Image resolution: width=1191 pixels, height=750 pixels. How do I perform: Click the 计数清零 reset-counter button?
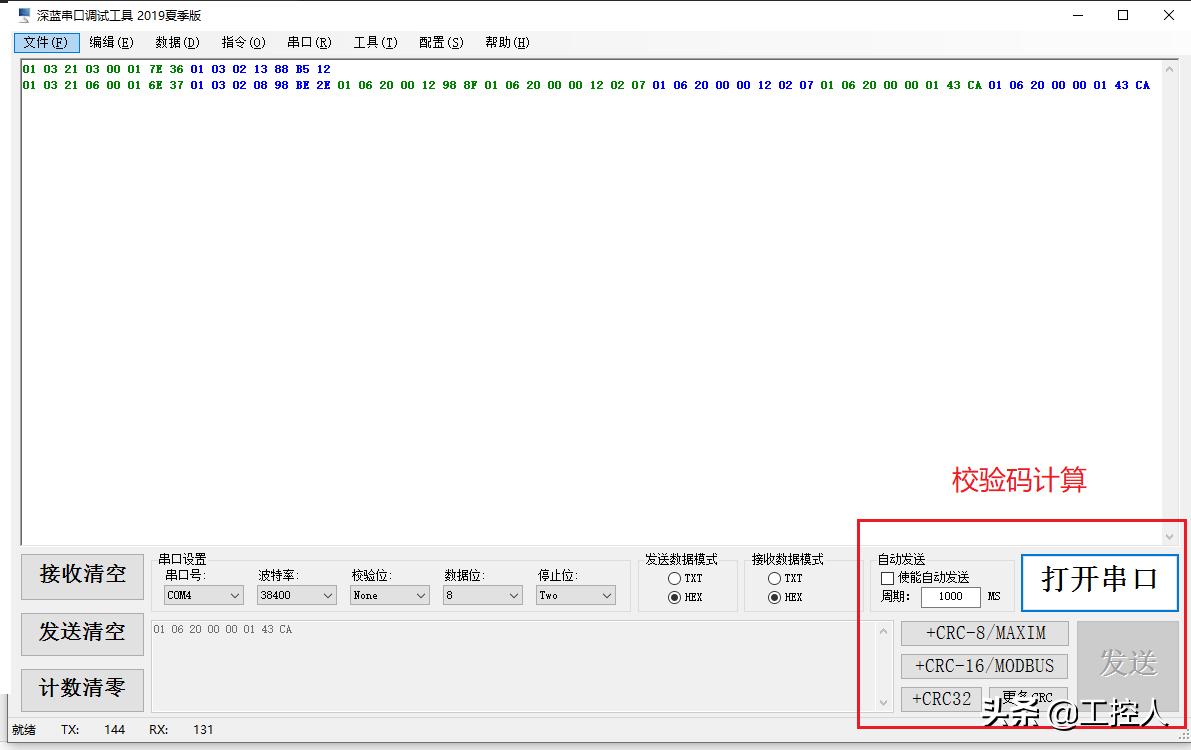click(x=82, y=690)
